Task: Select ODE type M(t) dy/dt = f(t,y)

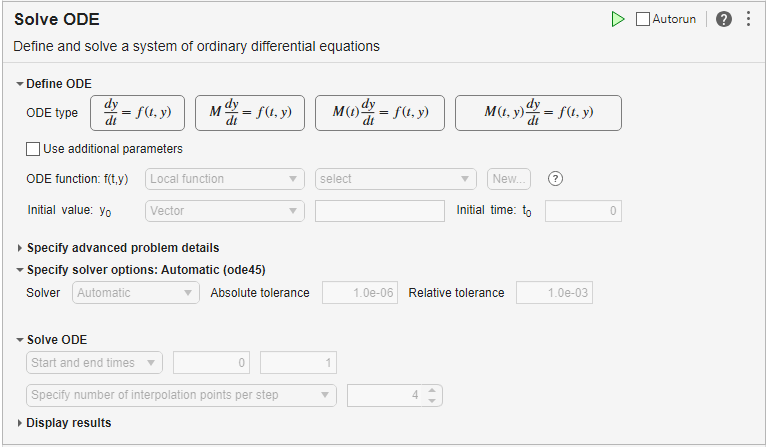Action: (380, 113)
